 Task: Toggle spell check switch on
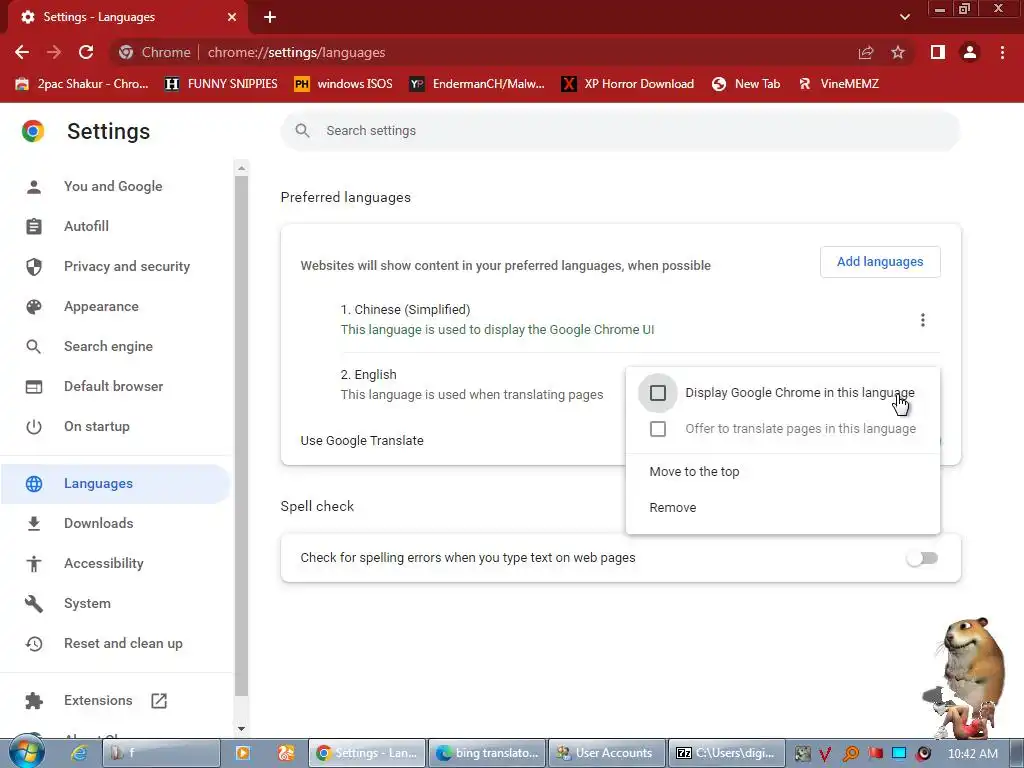pyautogui.click(x=922, y=558)
